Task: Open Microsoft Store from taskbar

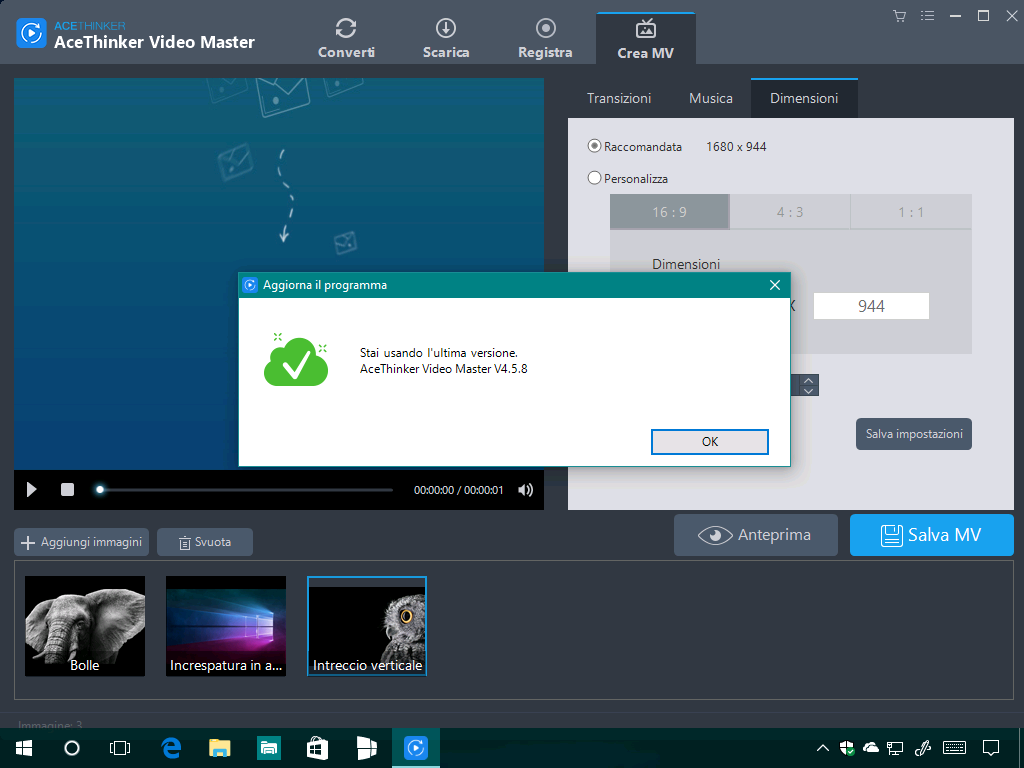Action: coord(317,748)
